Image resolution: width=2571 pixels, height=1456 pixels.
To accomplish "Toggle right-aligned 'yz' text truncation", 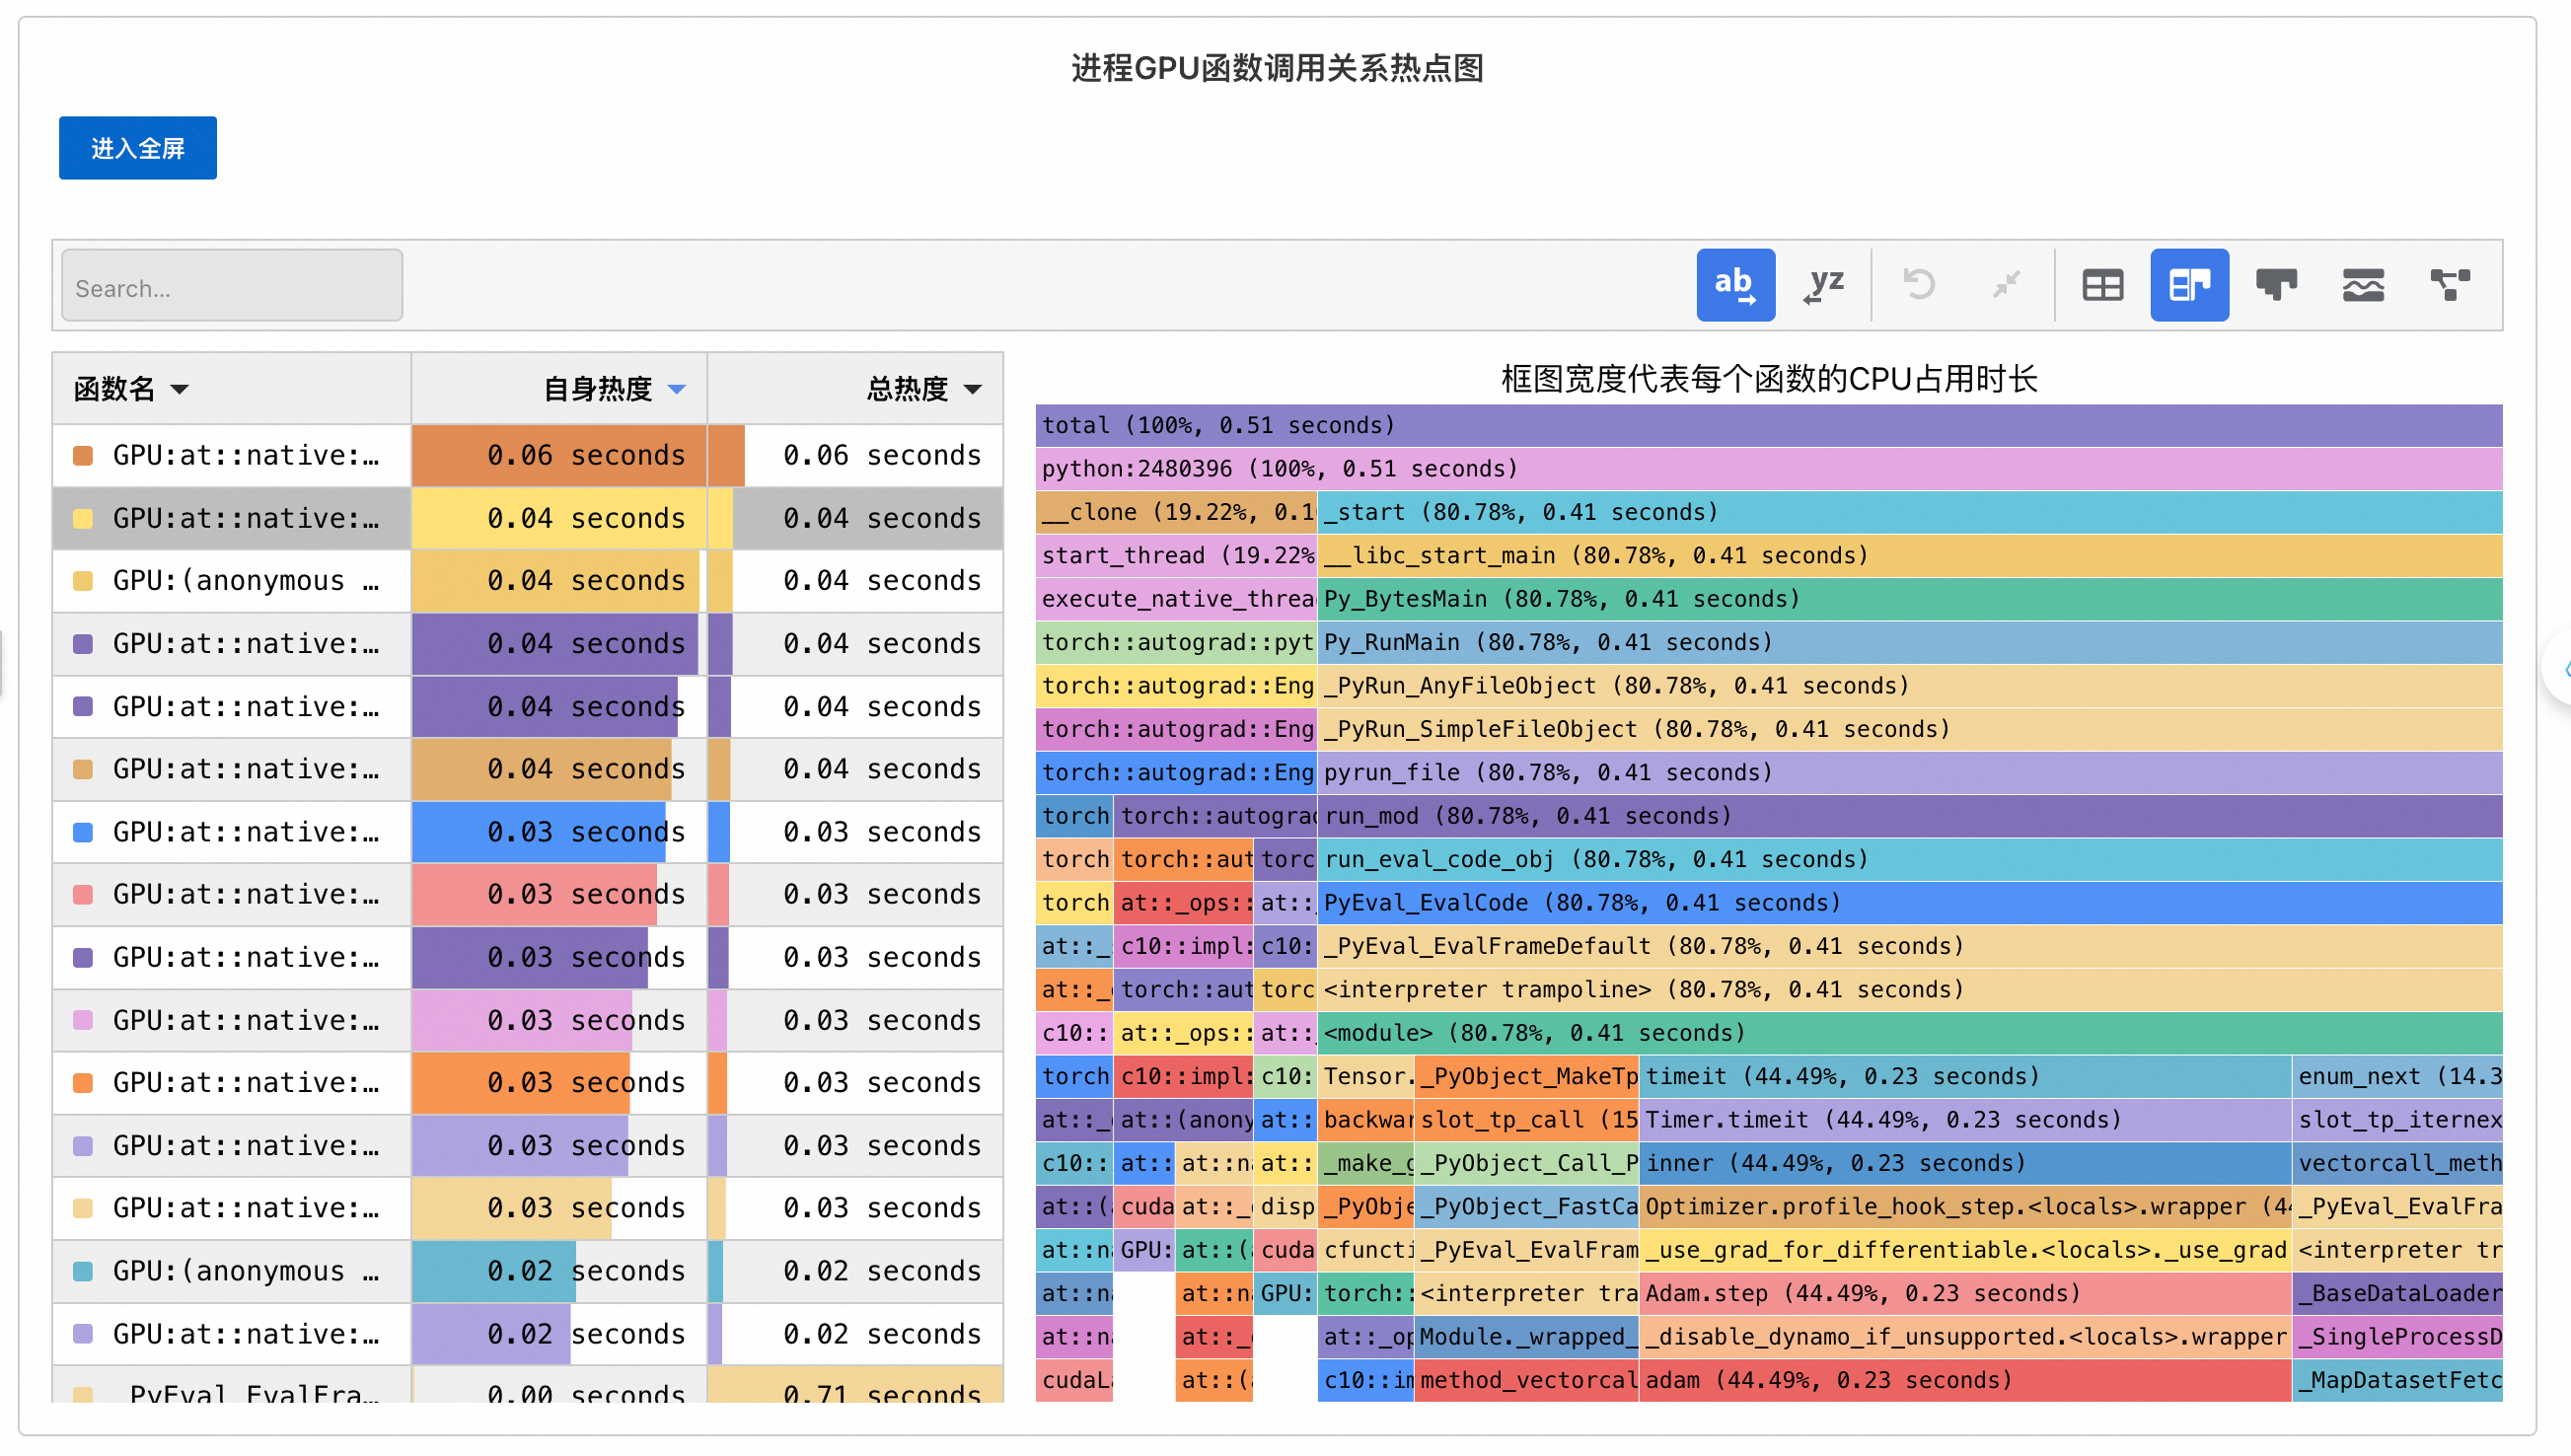I will pyautogui.click(x=1823, y=285).
